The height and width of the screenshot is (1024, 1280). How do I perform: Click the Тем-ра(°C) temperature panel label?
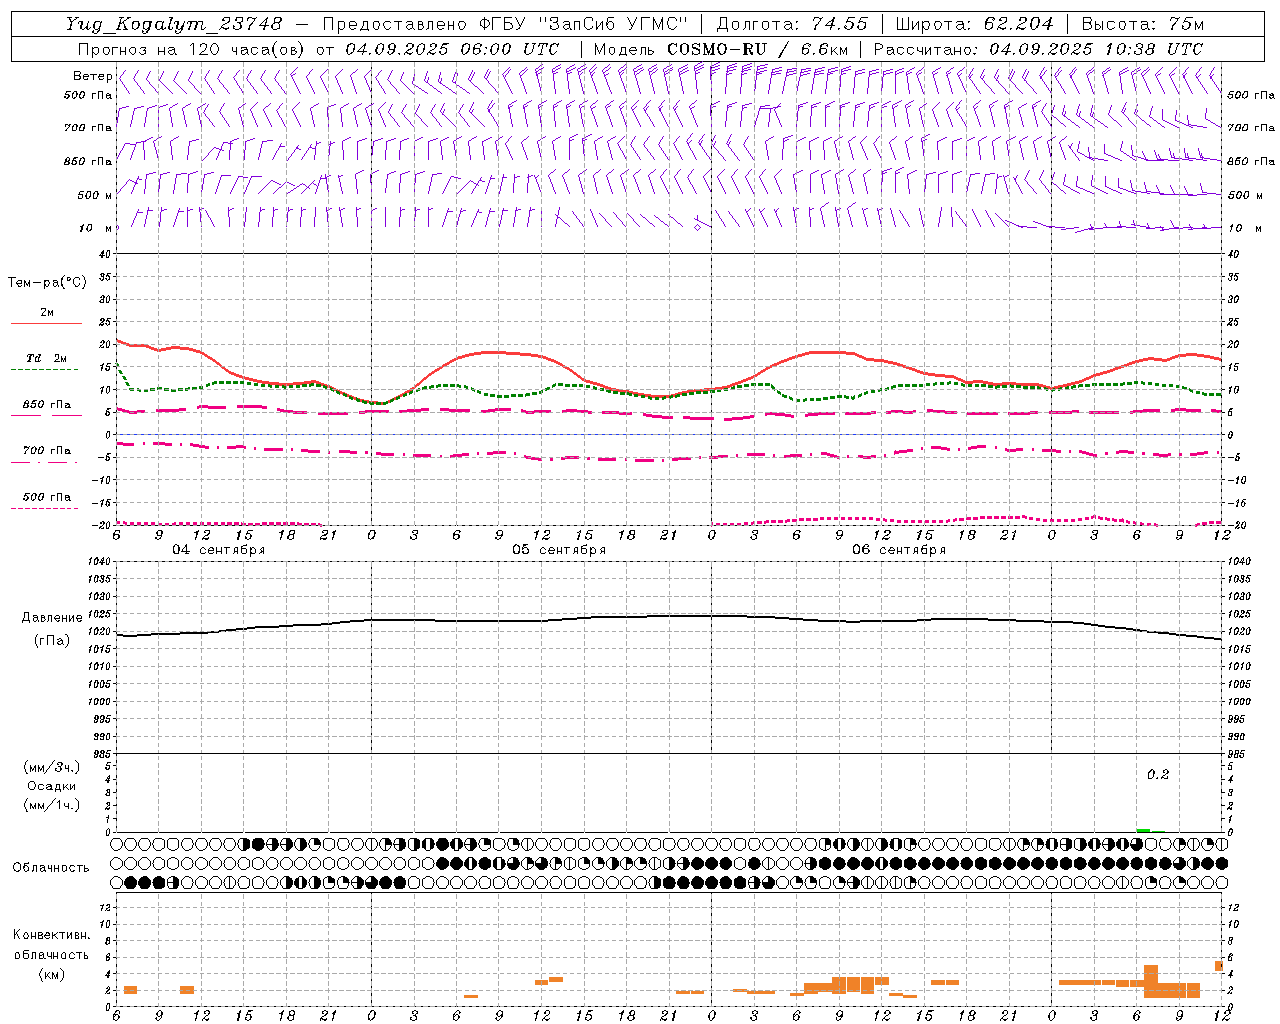tap(47, 283)
